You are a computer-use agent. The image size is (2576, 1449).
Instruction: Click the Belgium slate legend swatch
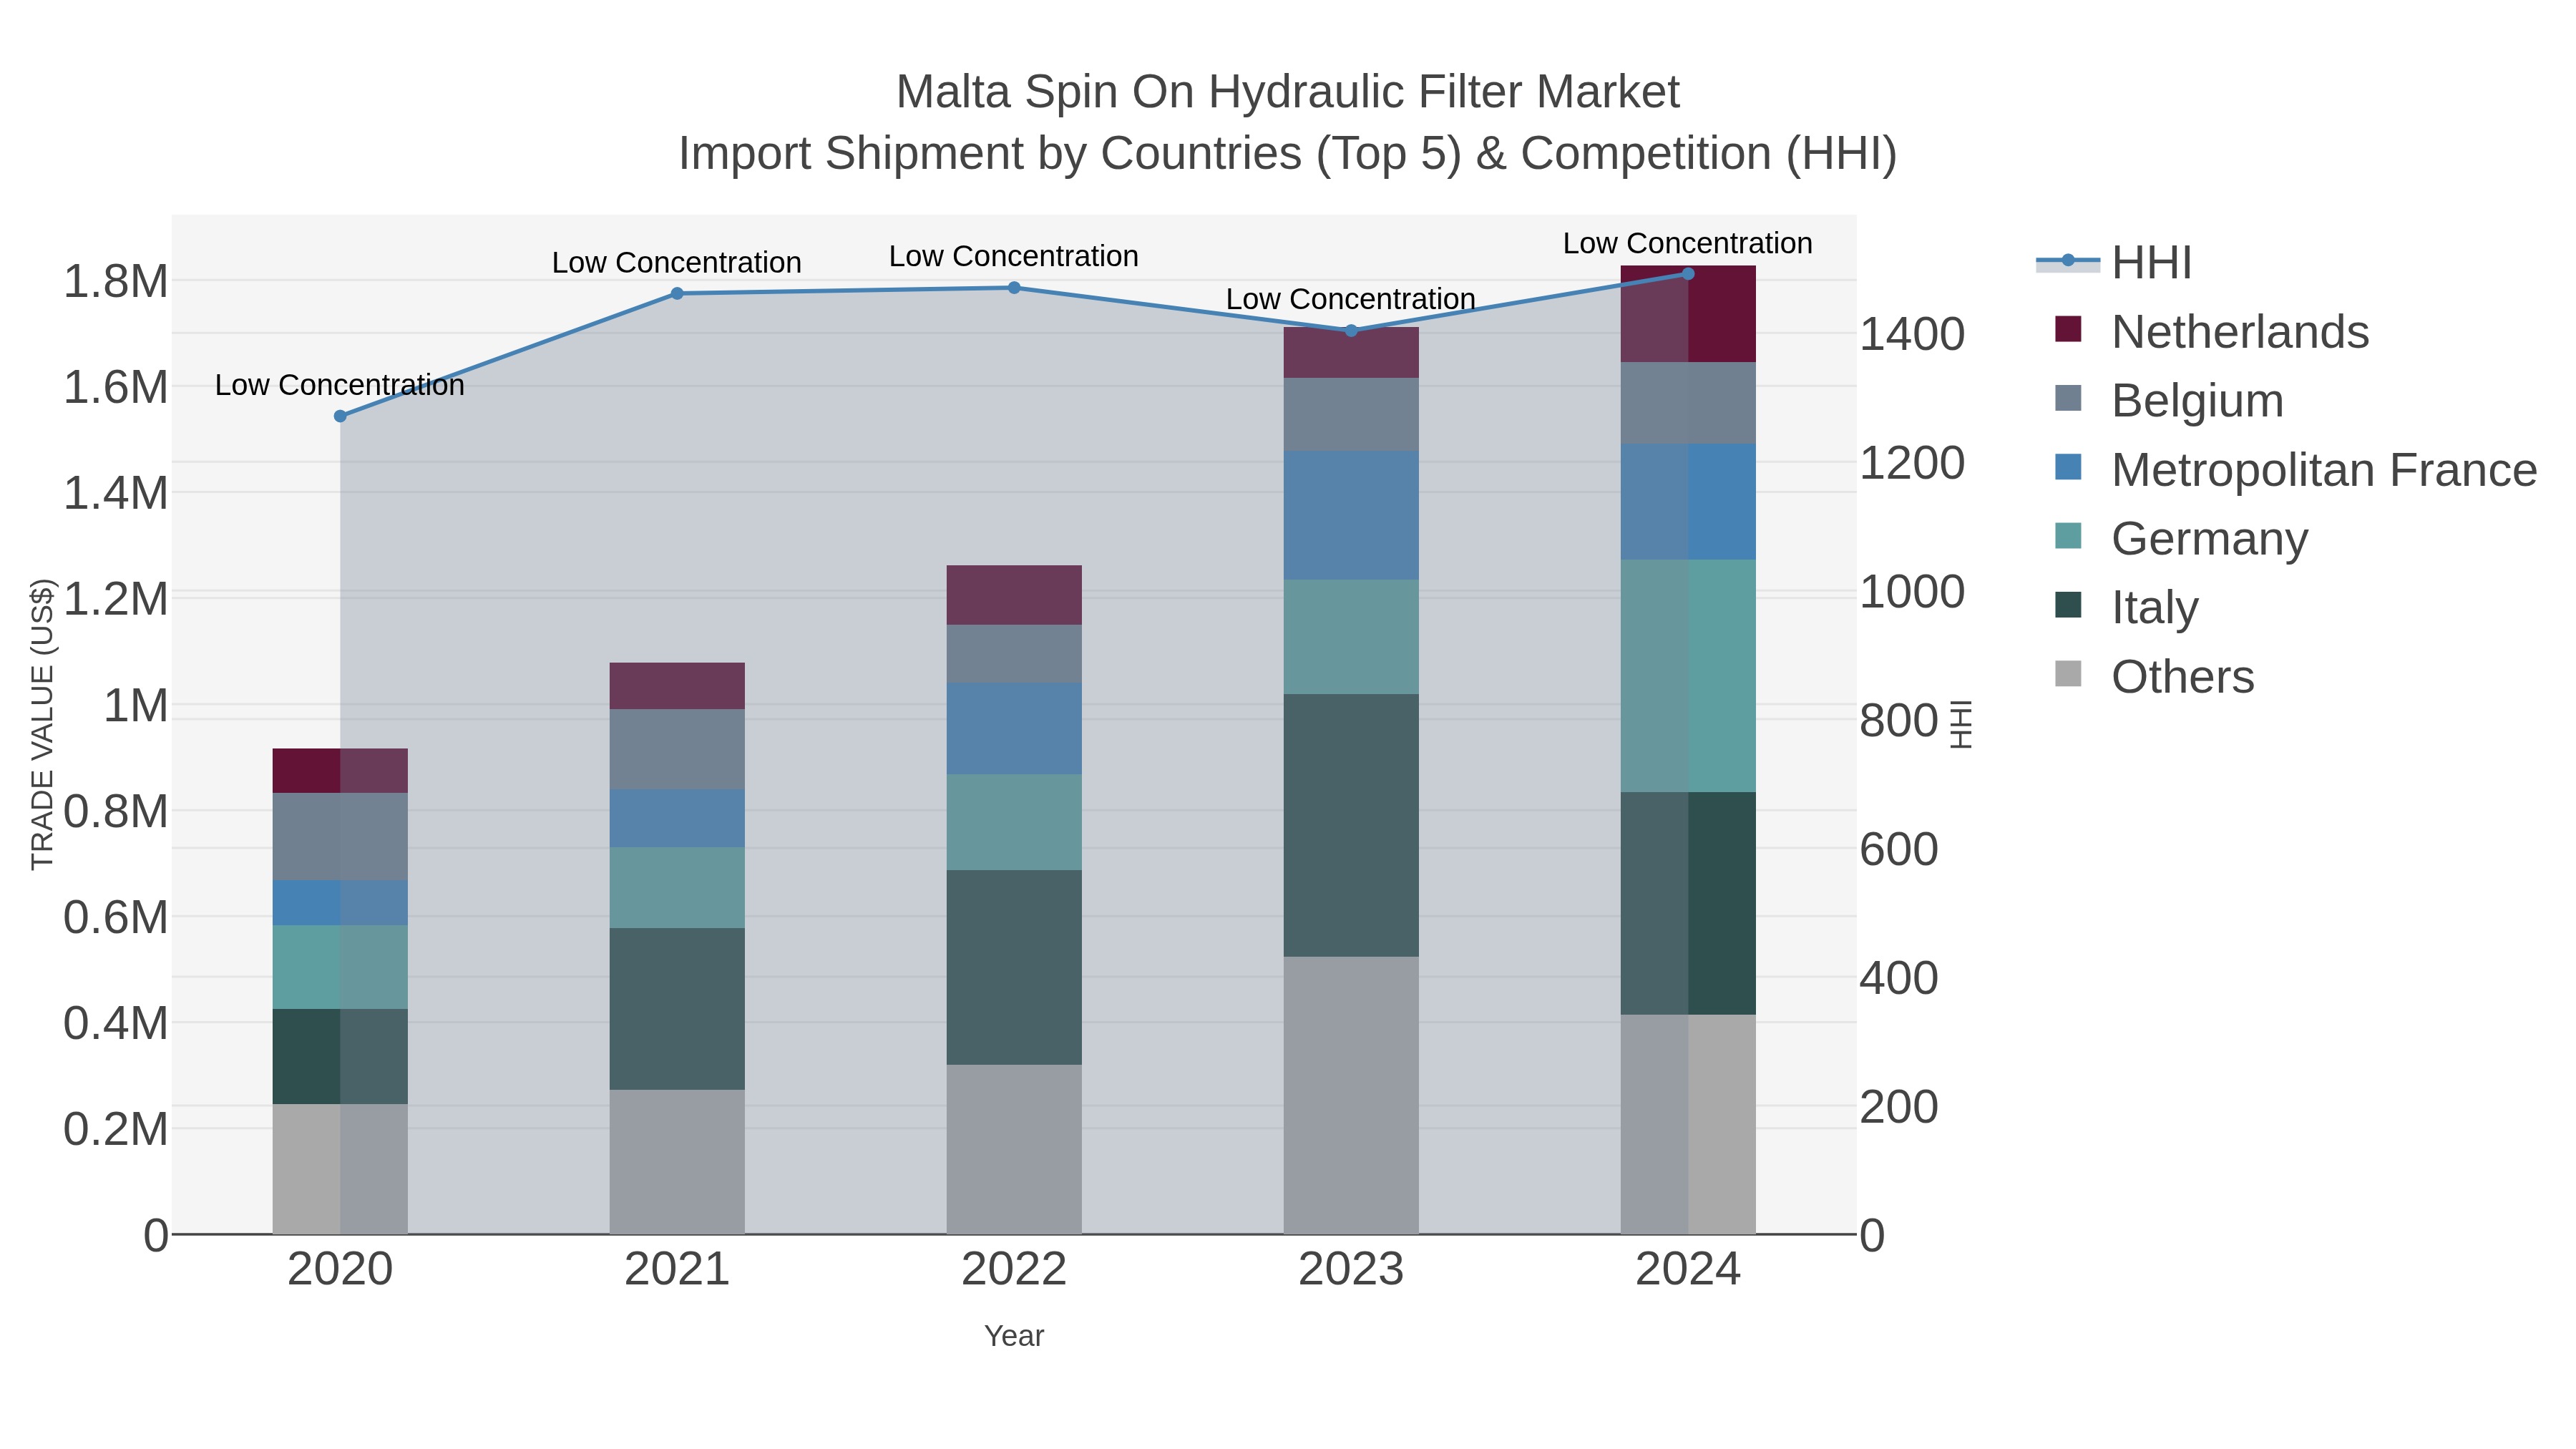click(x=2068, y=398)
